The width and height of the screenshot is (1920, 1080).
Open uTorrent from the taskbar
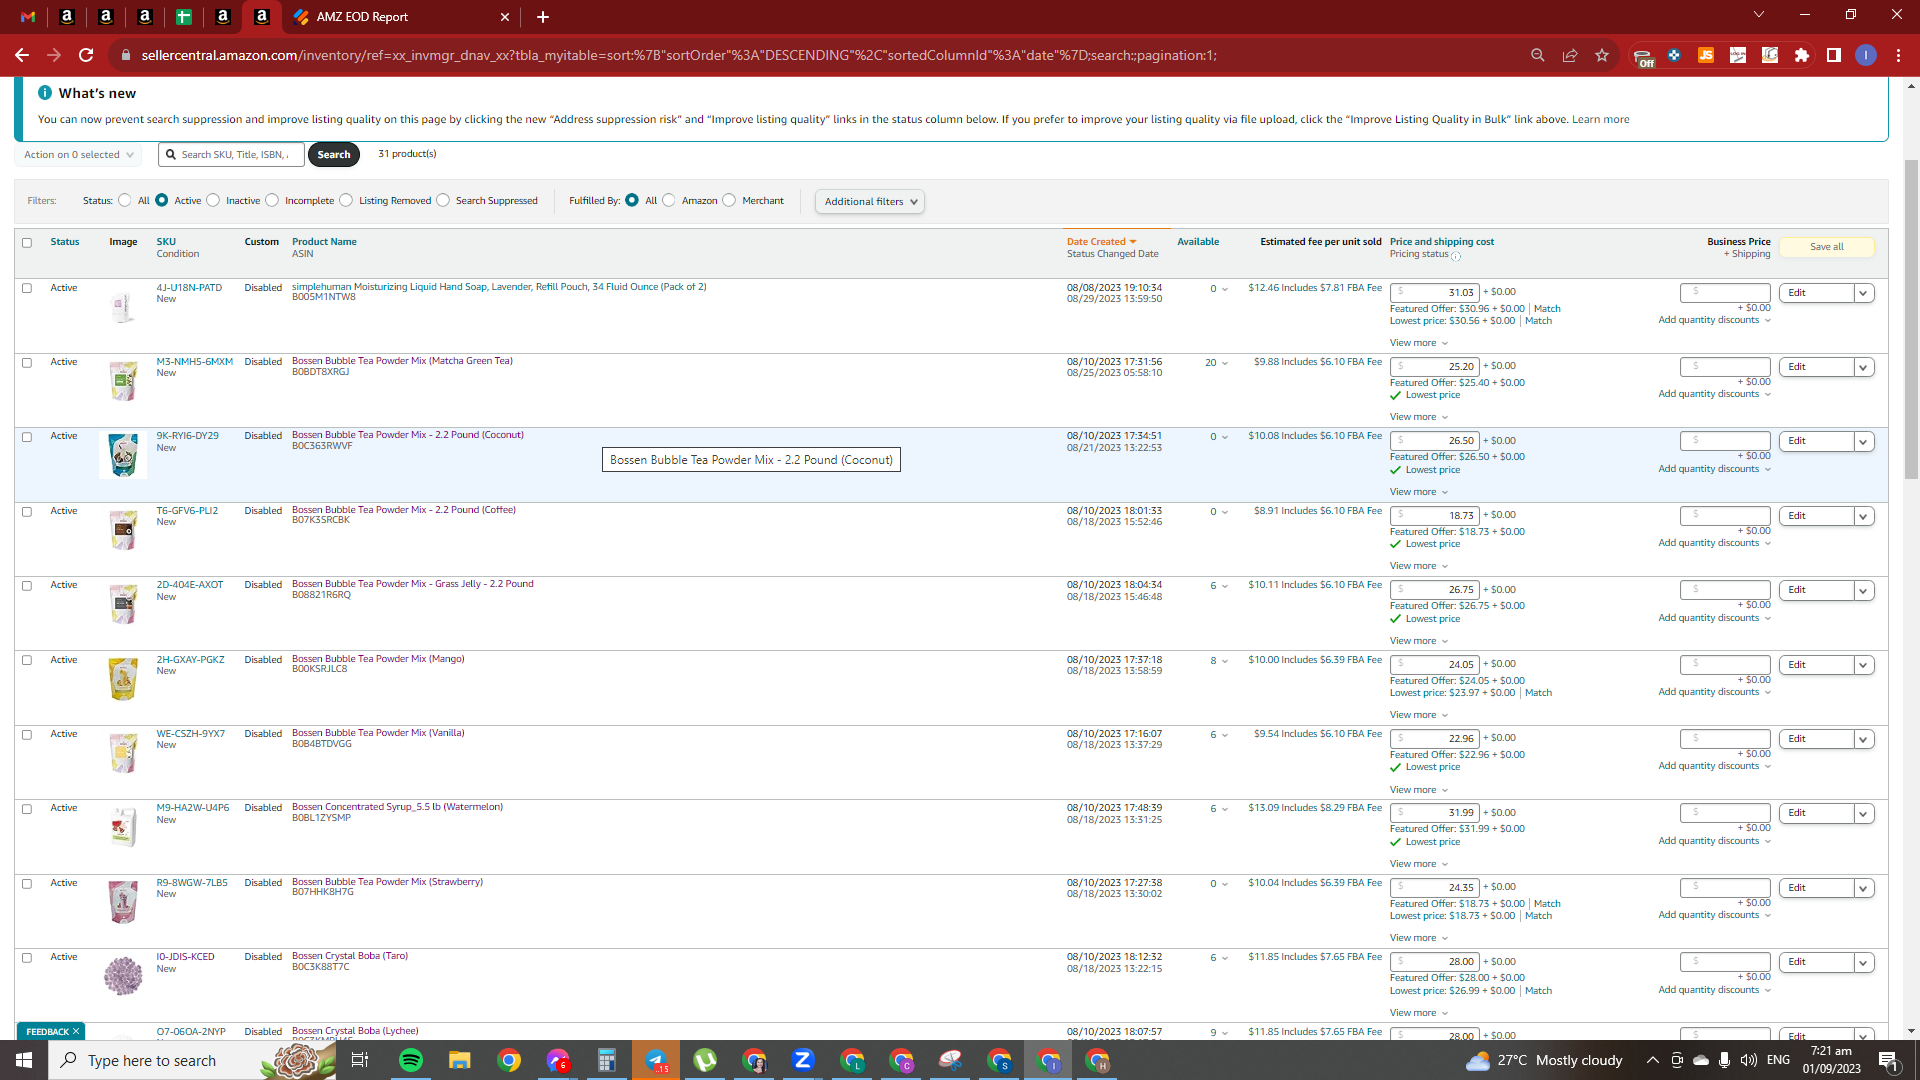click(x=705, y=1060)
